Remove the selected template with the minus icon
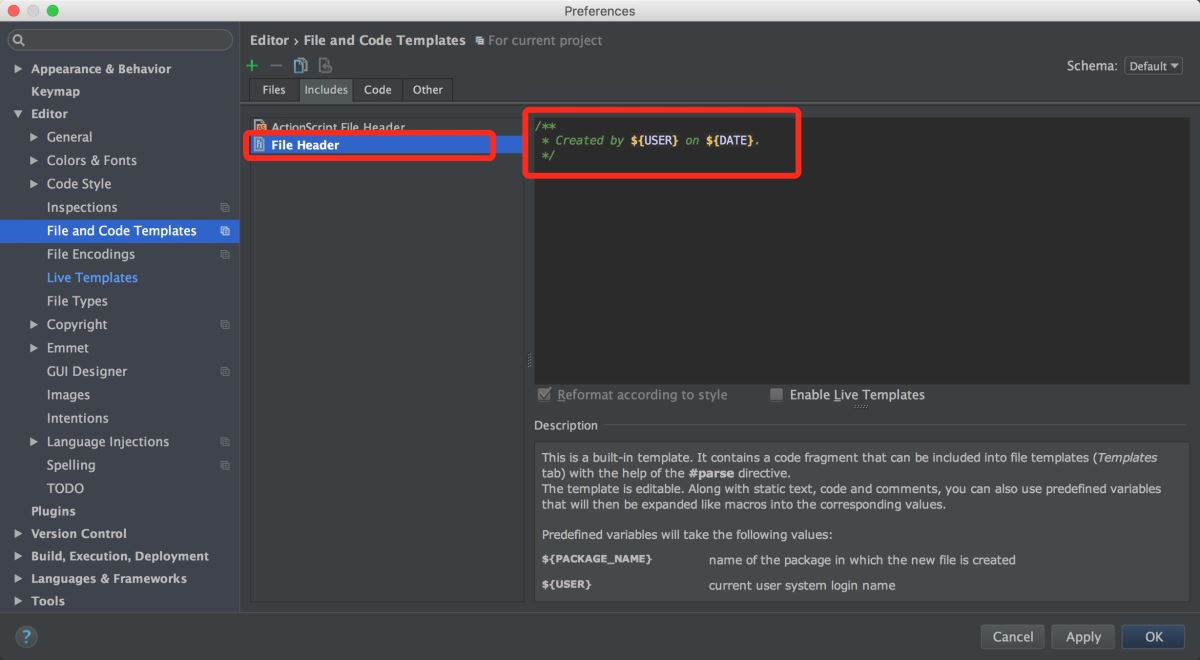 (276, 66)
